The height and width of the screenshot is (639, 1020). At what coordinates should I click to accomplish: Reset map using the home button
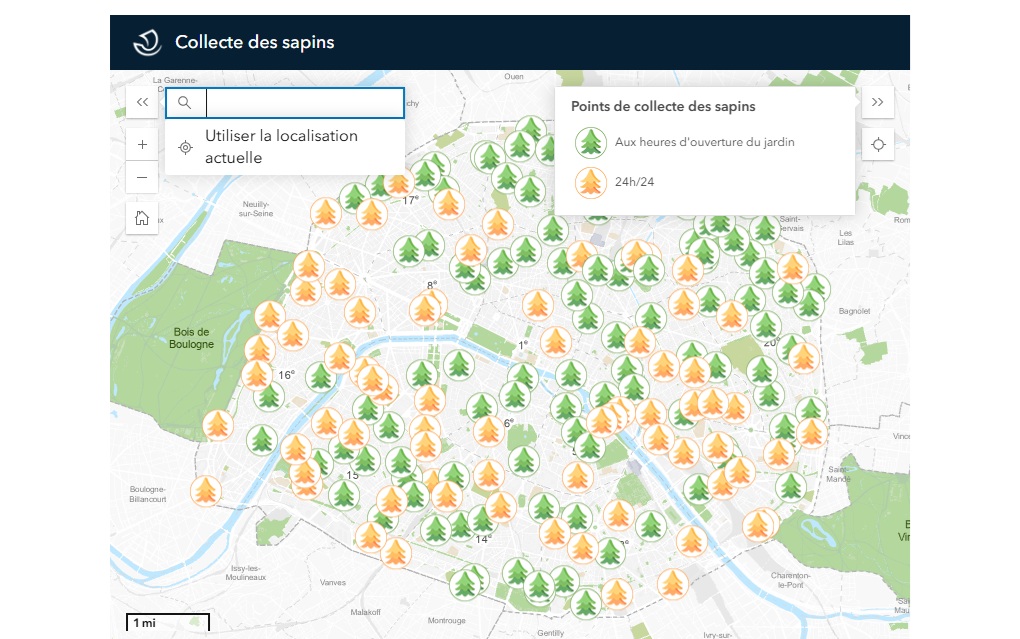142,218
